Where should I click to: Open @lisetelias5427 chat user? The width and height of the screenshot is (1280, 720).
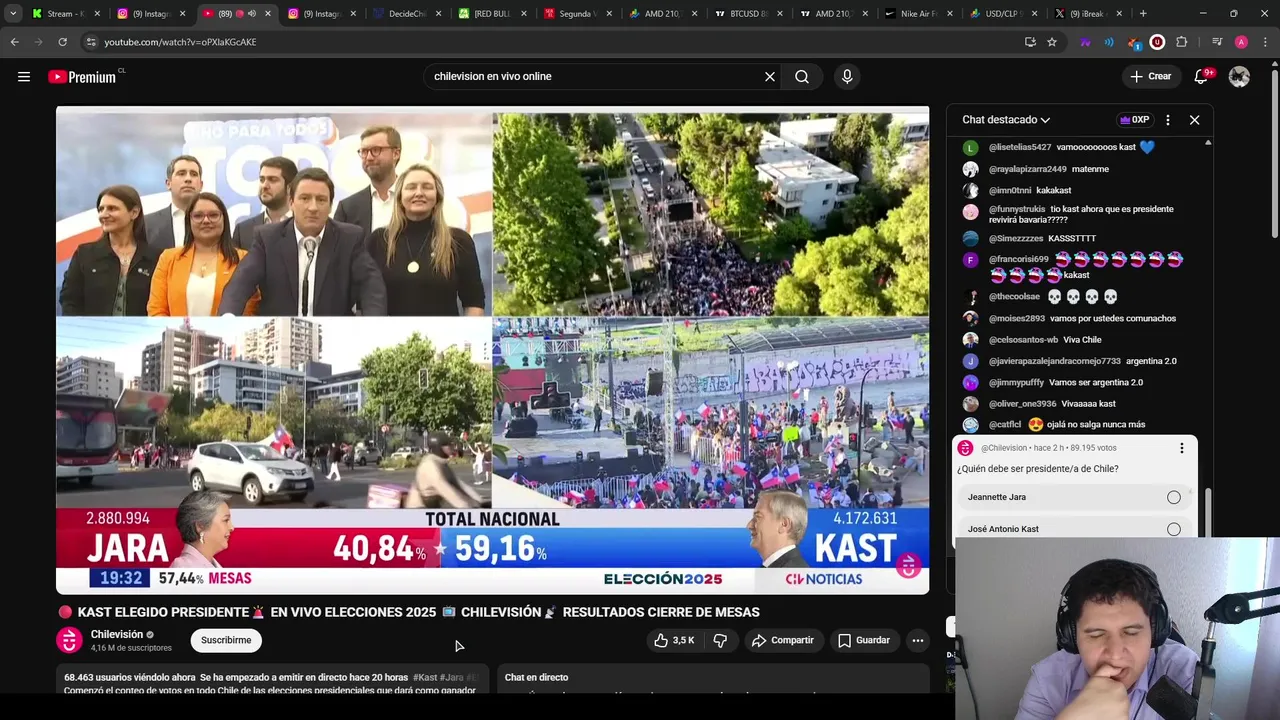pos(1019,147)
